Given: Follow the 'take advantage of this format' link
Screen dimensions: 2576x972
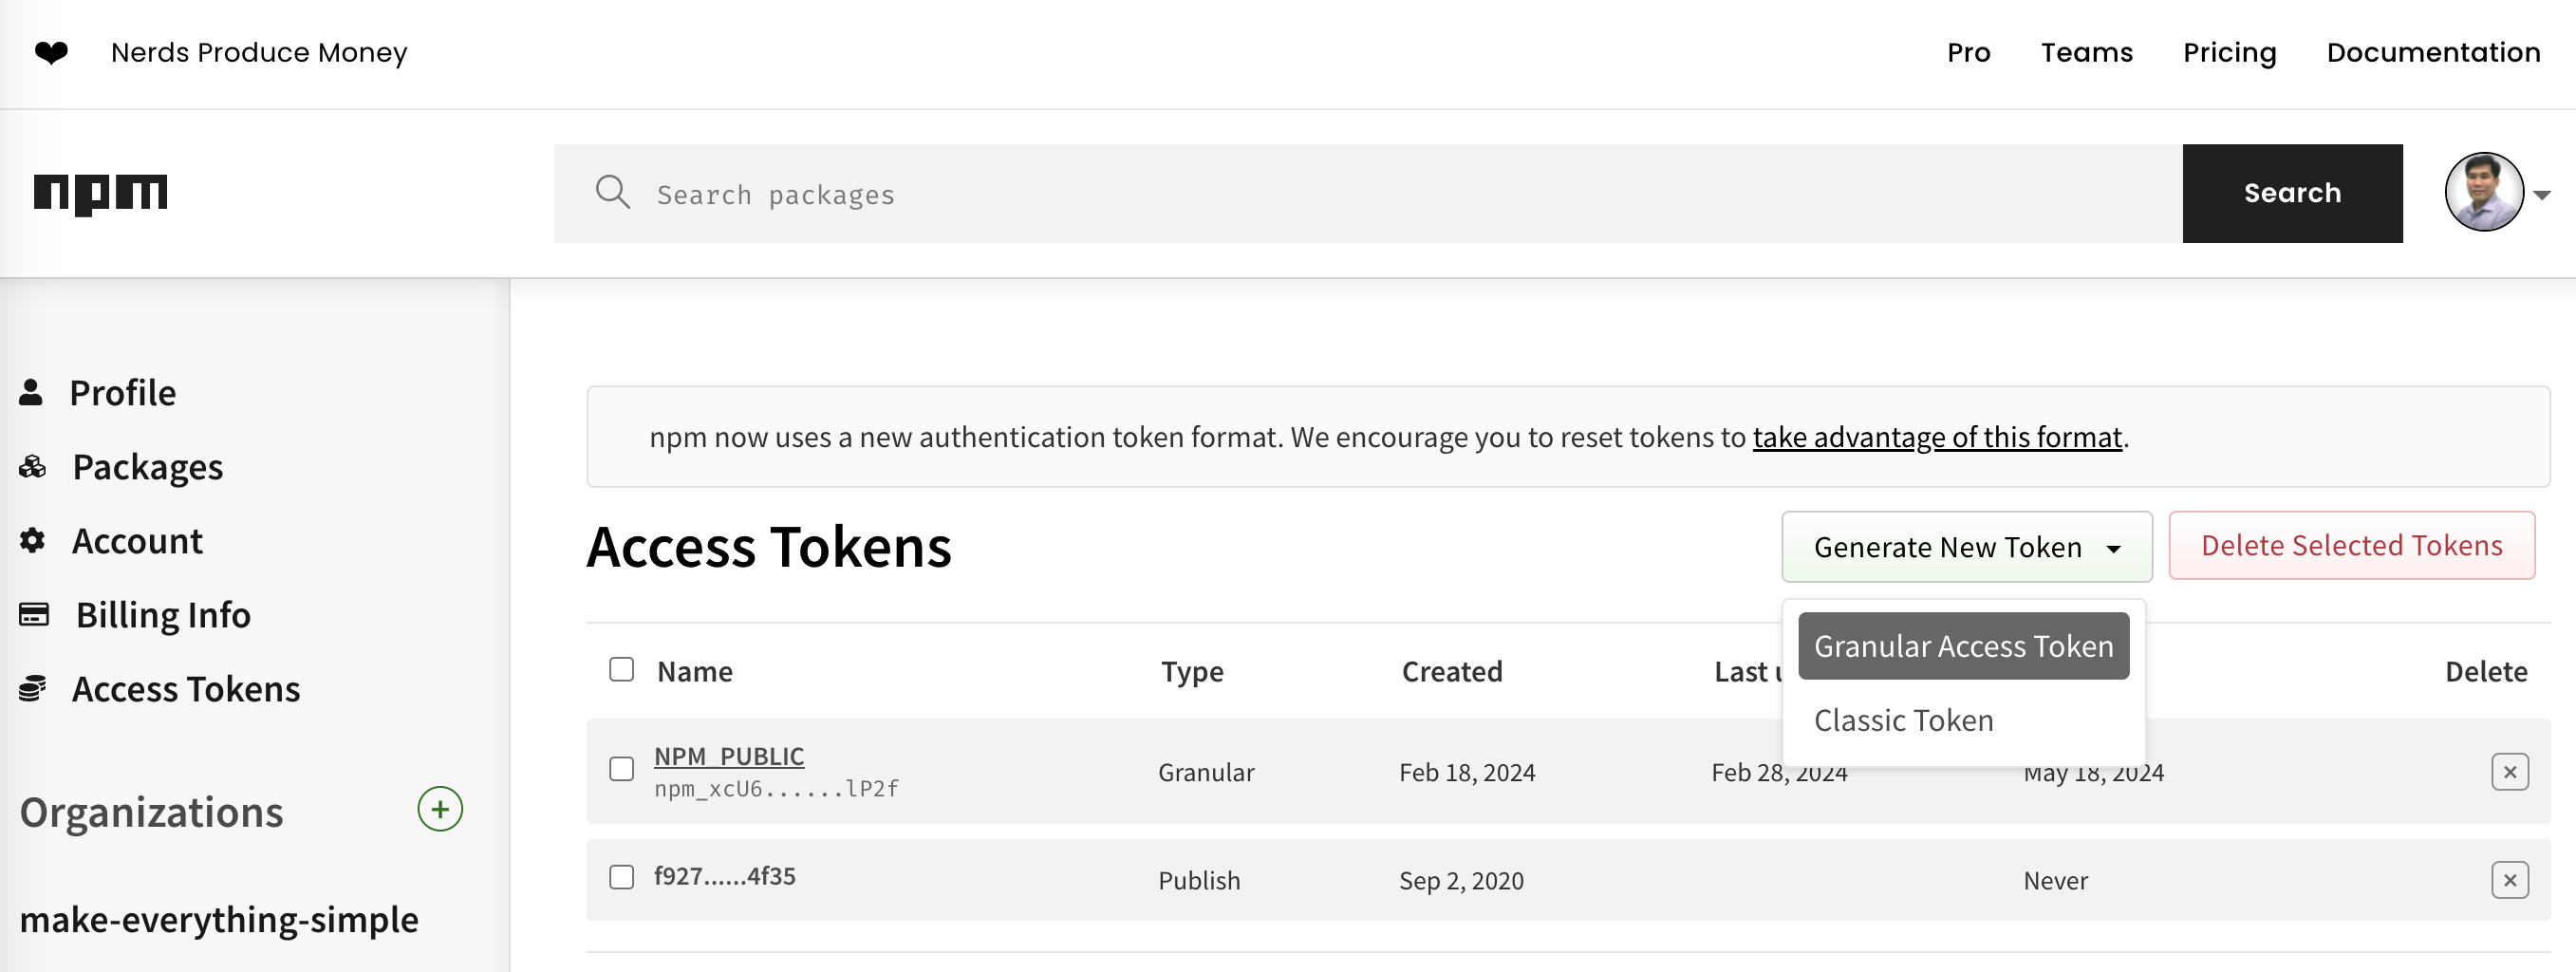Looking at the screenshot, I should click(1937, 437).
